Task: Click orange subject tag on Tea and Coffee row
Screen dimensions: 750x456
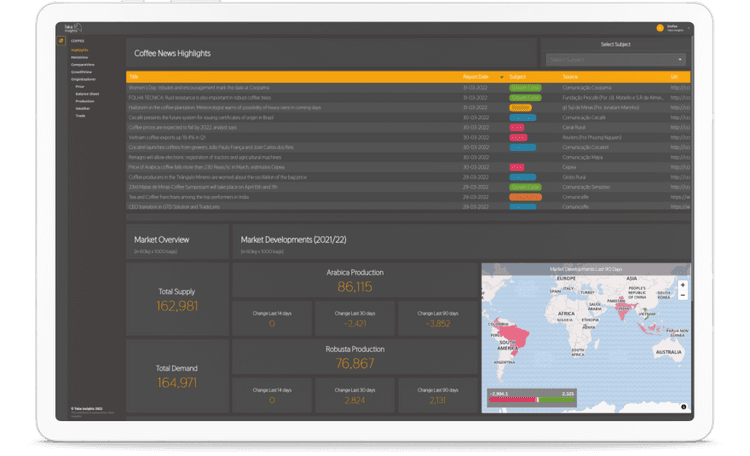Action: [x=525, y=197]
